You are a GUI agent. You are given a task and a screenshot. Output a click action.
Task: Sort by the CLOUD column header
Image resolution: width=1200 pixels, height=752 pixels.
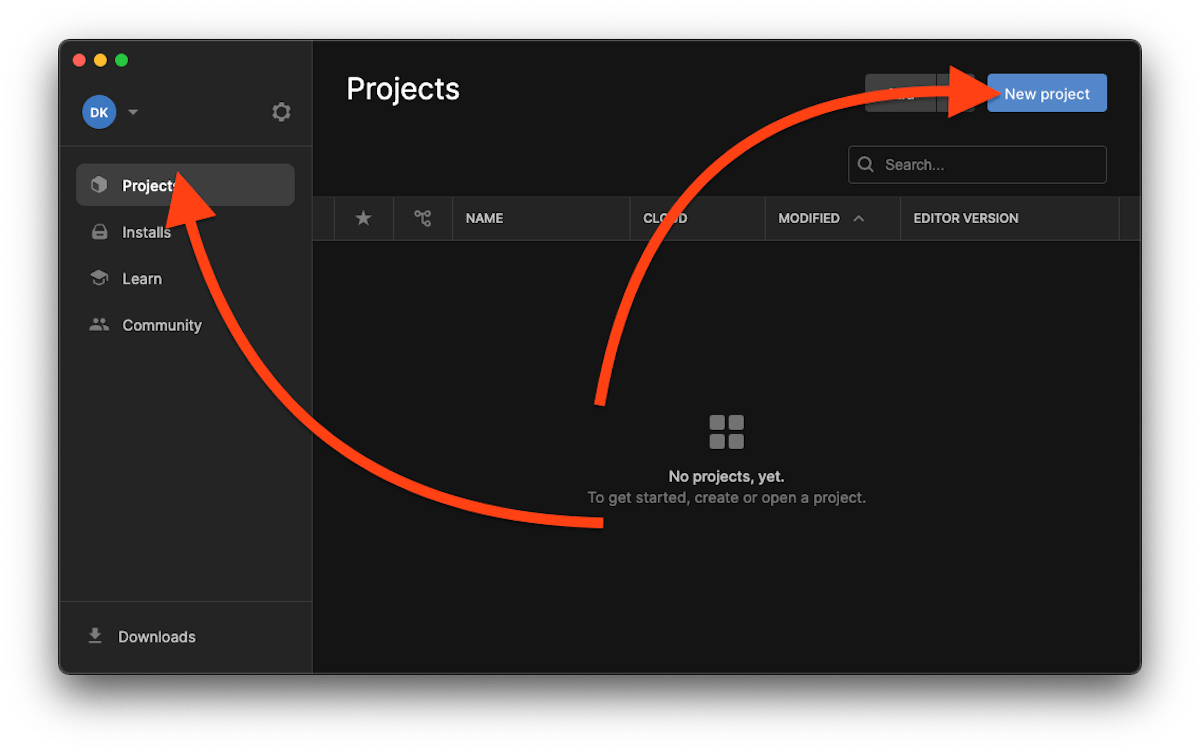click(665, 218)
